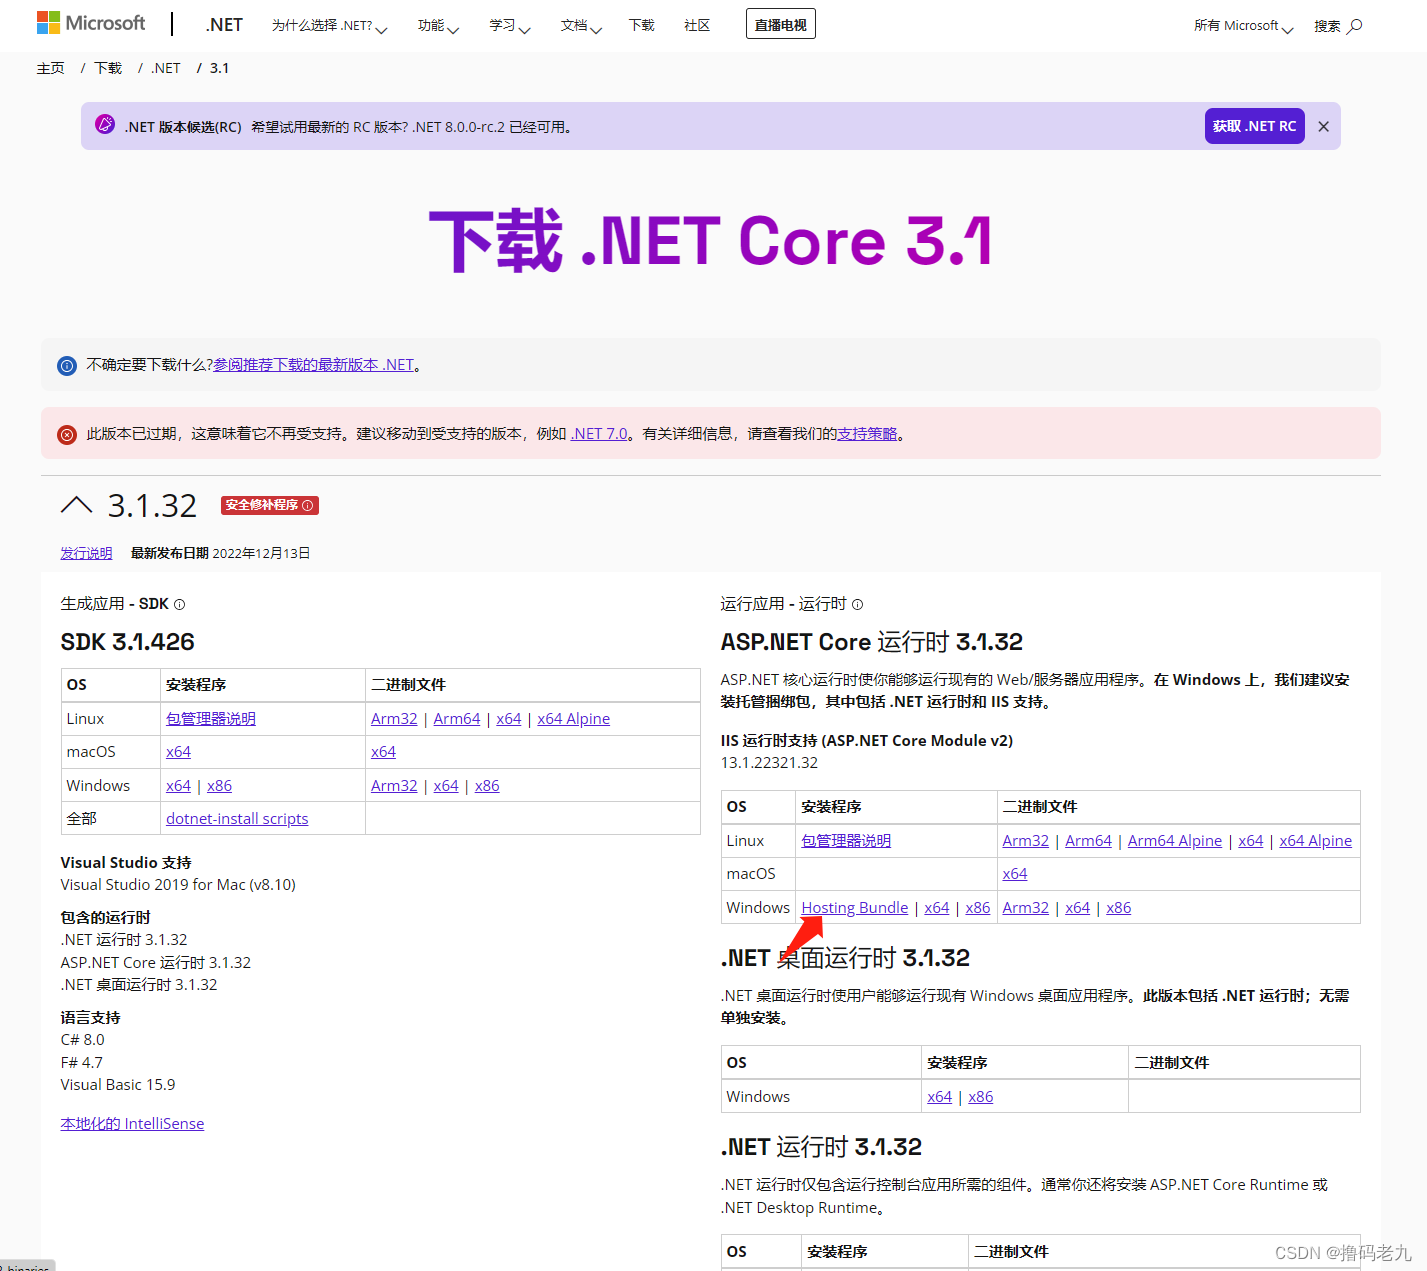Dismiss the .NET RC banner
The width and height of the screenshot is (1427, 1271).
pyautogui.click(x=1323, y=126)
